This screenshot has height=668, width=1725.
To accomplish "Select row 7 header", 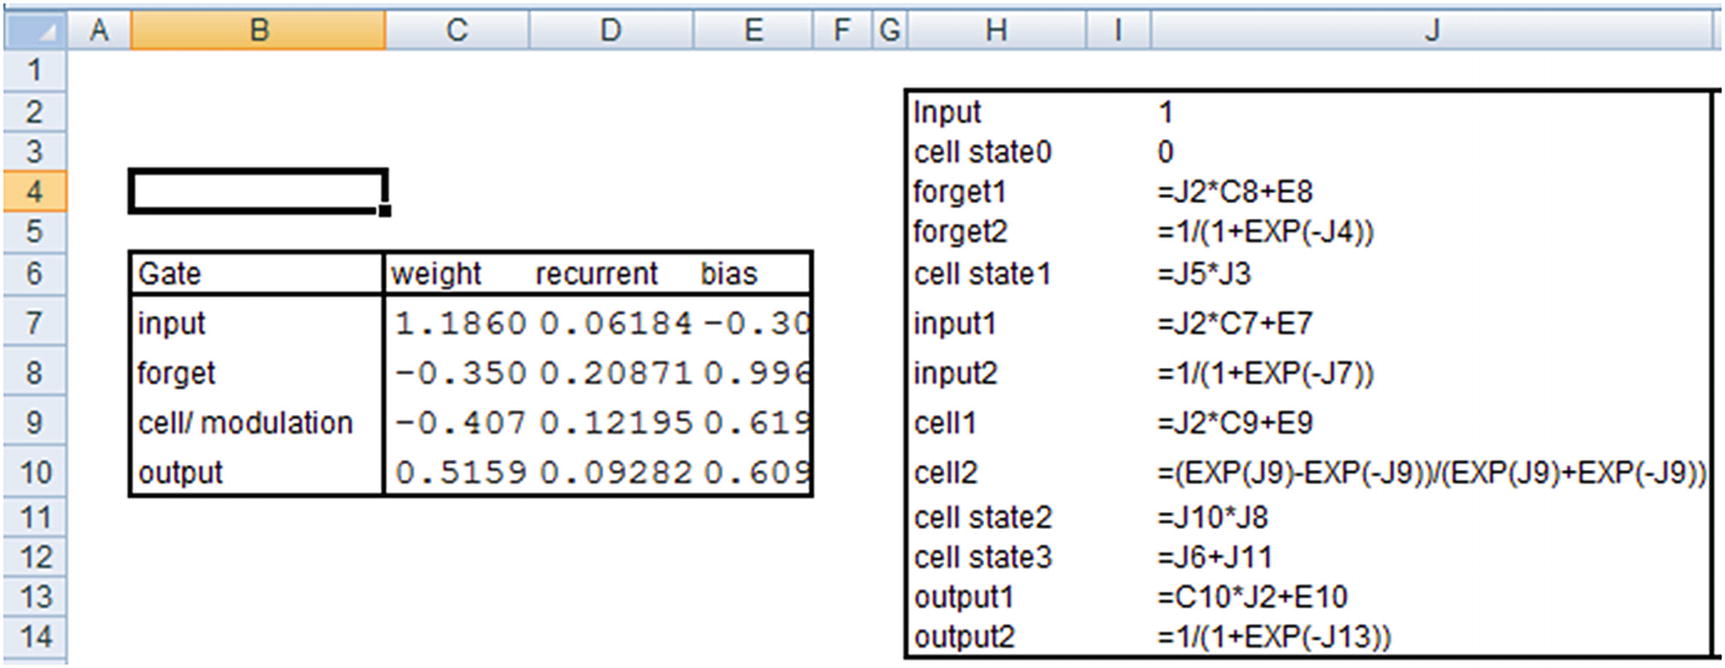I will [x=35, y=323].
